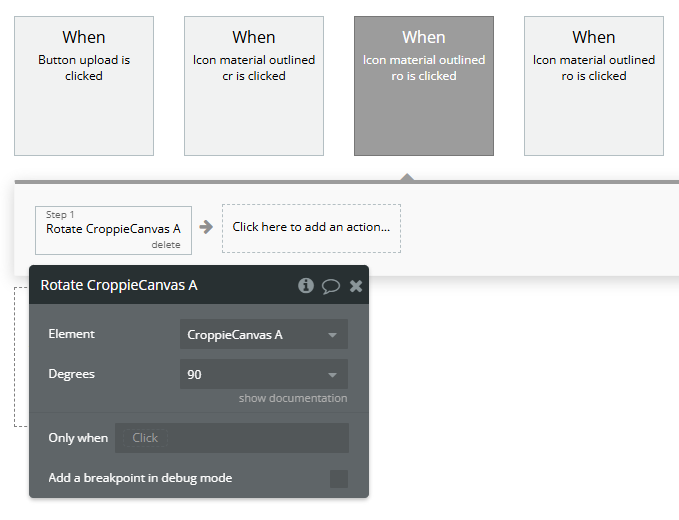
Task: Open the panel's info icon
Action: pyautogui.click(x=306, y=286)
